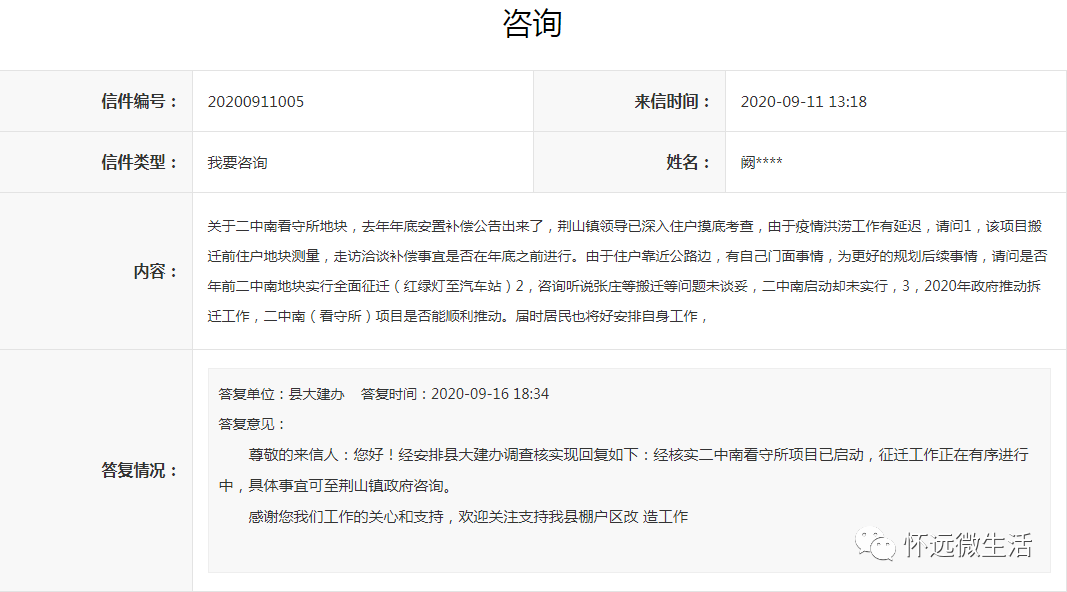Click the 内容 row label
Screen dimensions: 1067x592
[155, 271]
